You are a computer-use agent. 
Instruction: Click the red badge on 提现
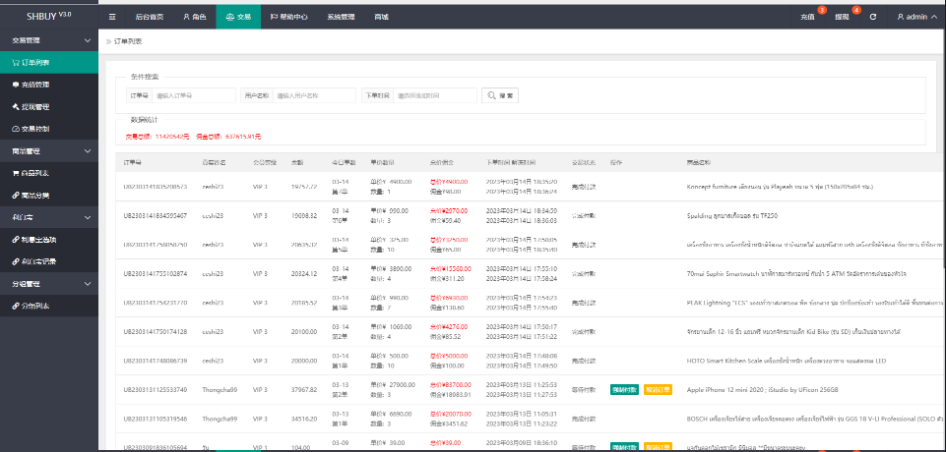[856, 10]
